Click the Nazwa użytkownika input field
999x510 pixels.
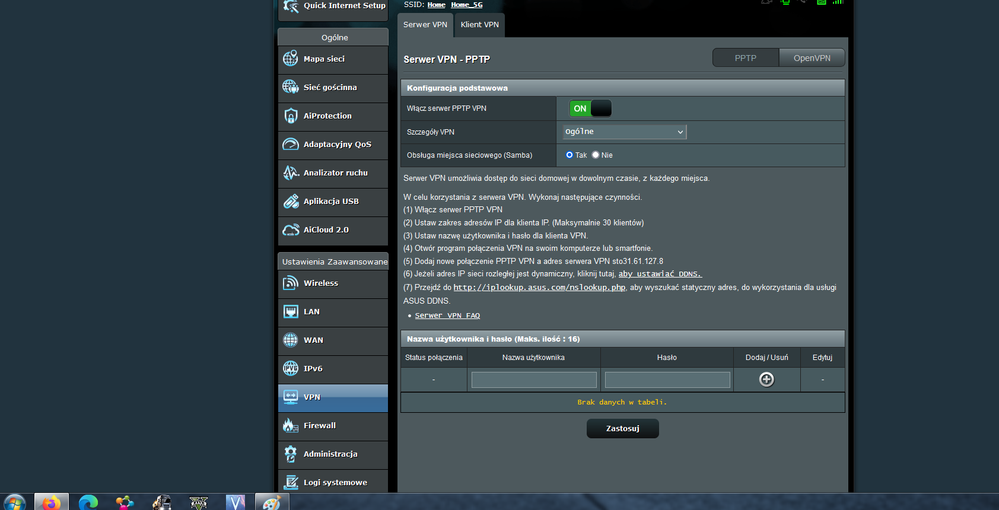coord(534,380)
